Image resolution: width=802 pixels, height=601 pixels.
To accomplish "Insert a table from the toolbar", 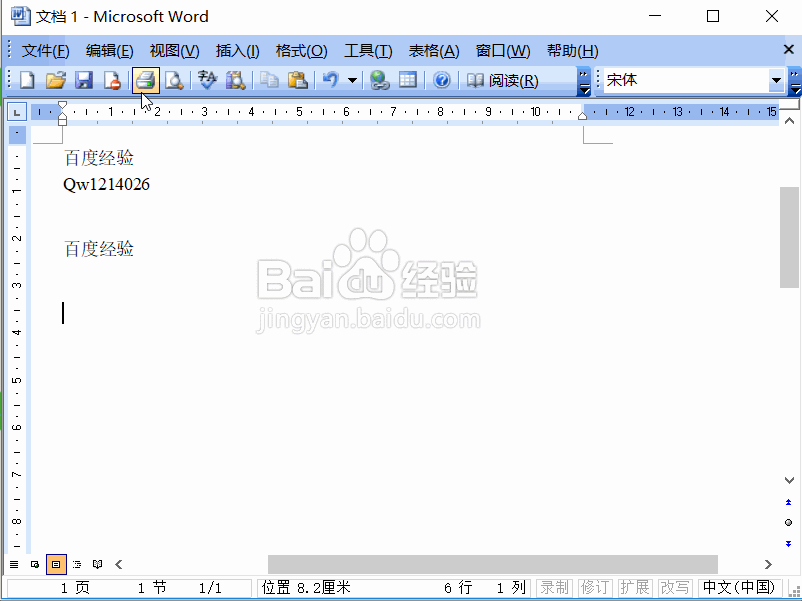I will pos(408,80).
